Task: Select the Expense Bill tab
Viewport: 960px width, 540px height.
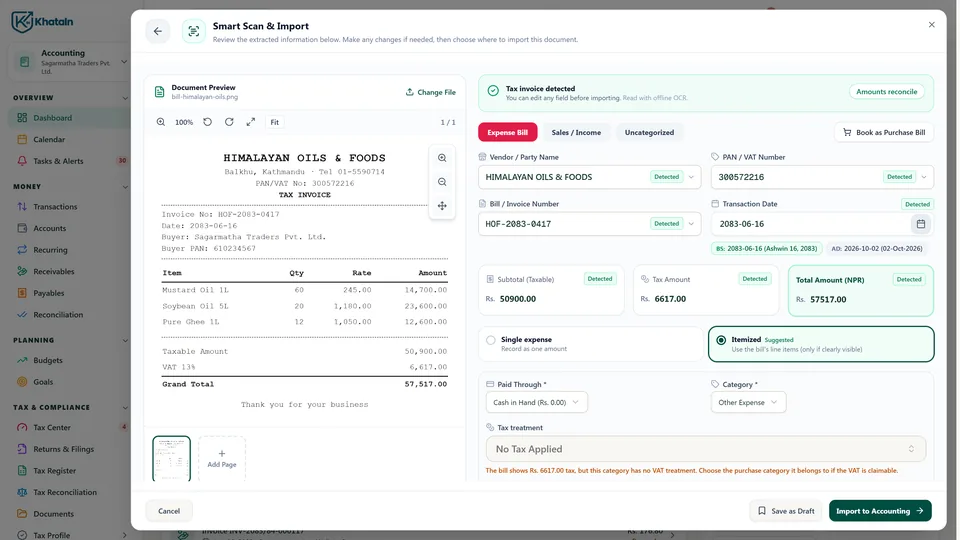Action: coord(508,132)
